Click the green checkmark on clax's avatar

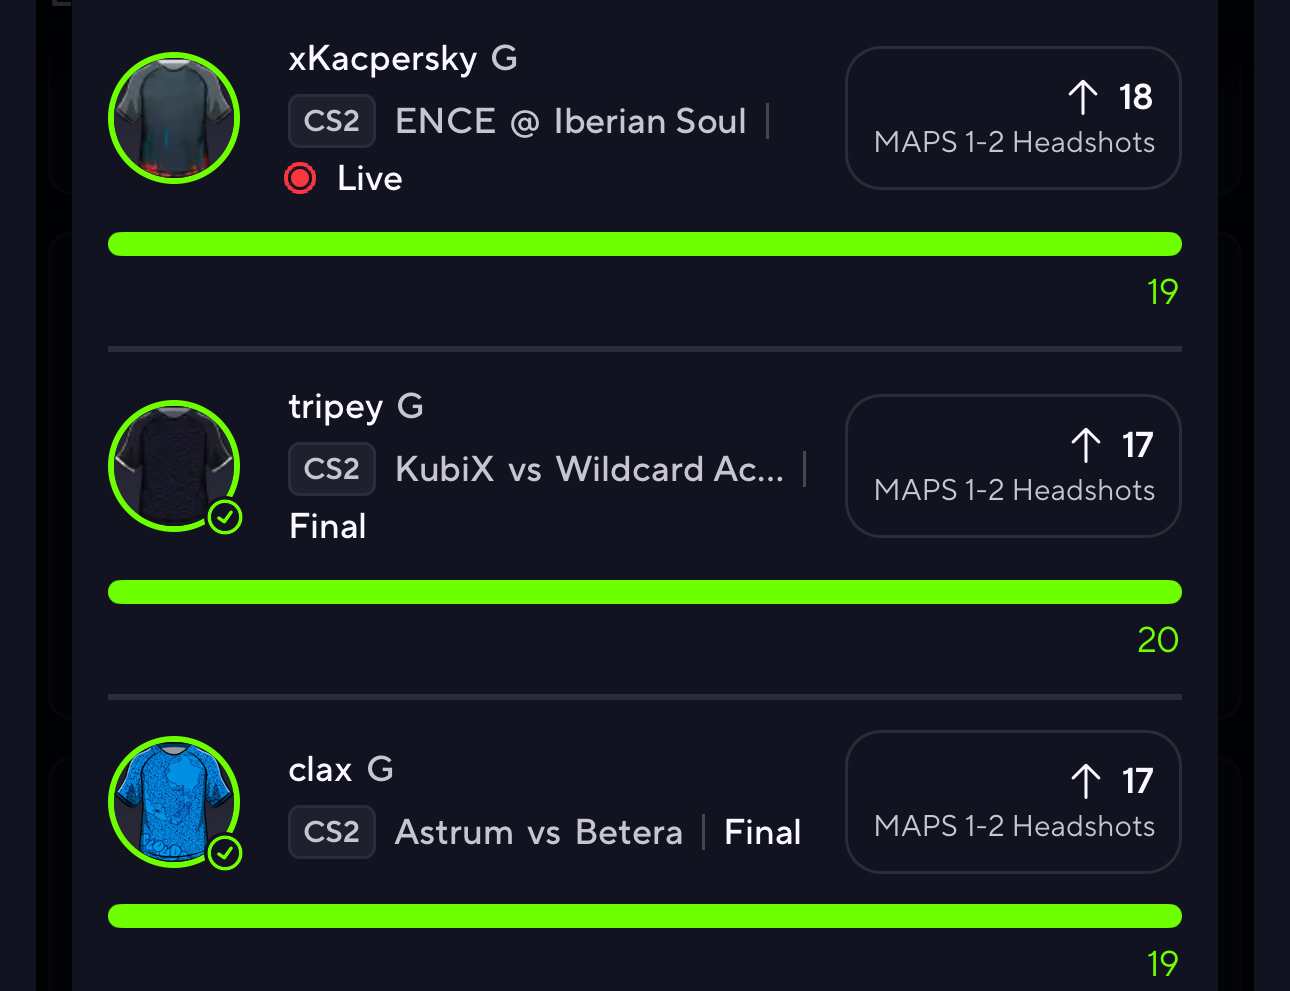(225, 853)
